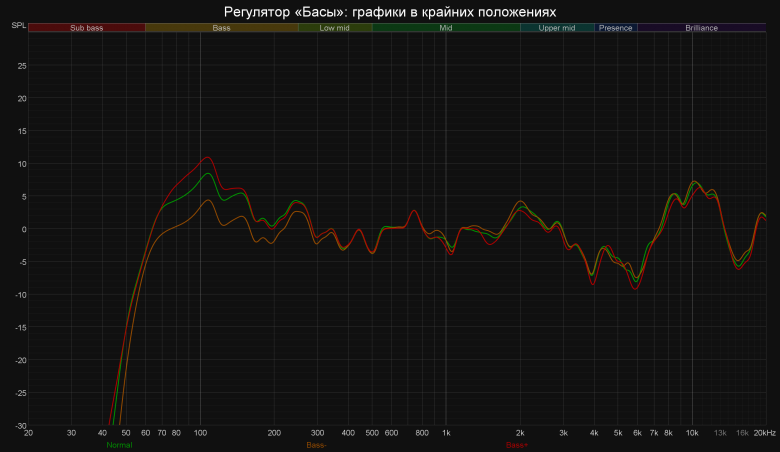Click the orange Bass- legend label
The height and width of the screenshot is (452, 780).
pyautogui.click(x=316, y=445)
